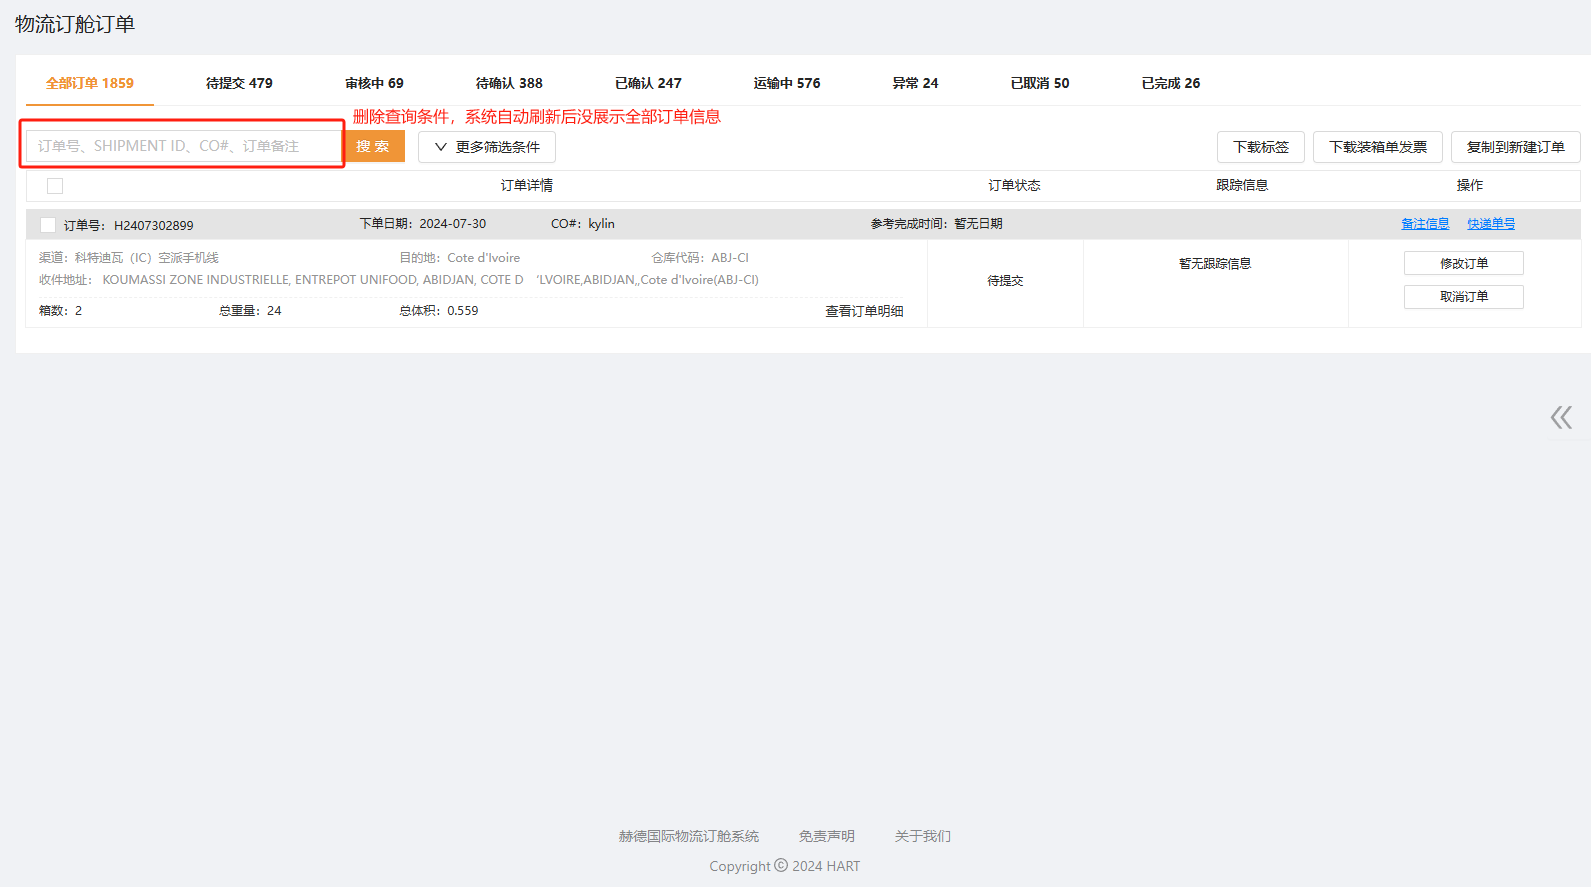Open the 已取消 50 tab
The width and height of the screenshot is (1591, 887).
[1040, 83]
